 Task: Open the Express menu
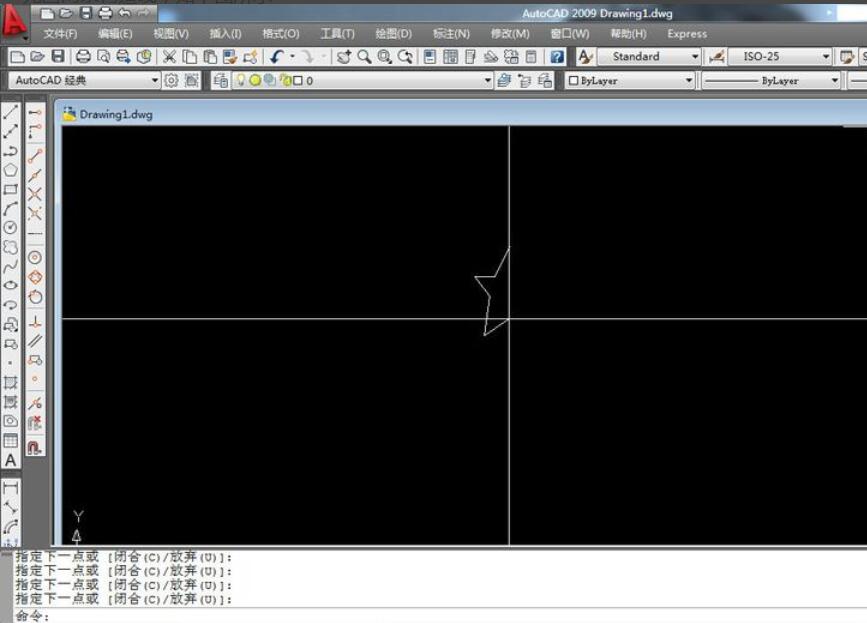[686, 33]
